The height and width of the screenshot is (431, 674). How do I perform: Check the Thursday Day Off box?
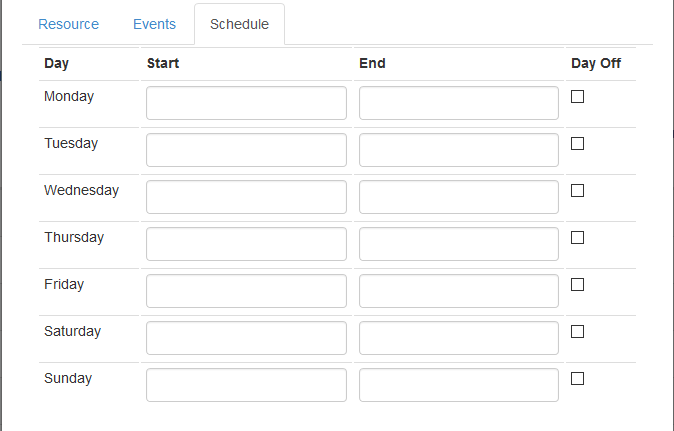pos(577,238)
